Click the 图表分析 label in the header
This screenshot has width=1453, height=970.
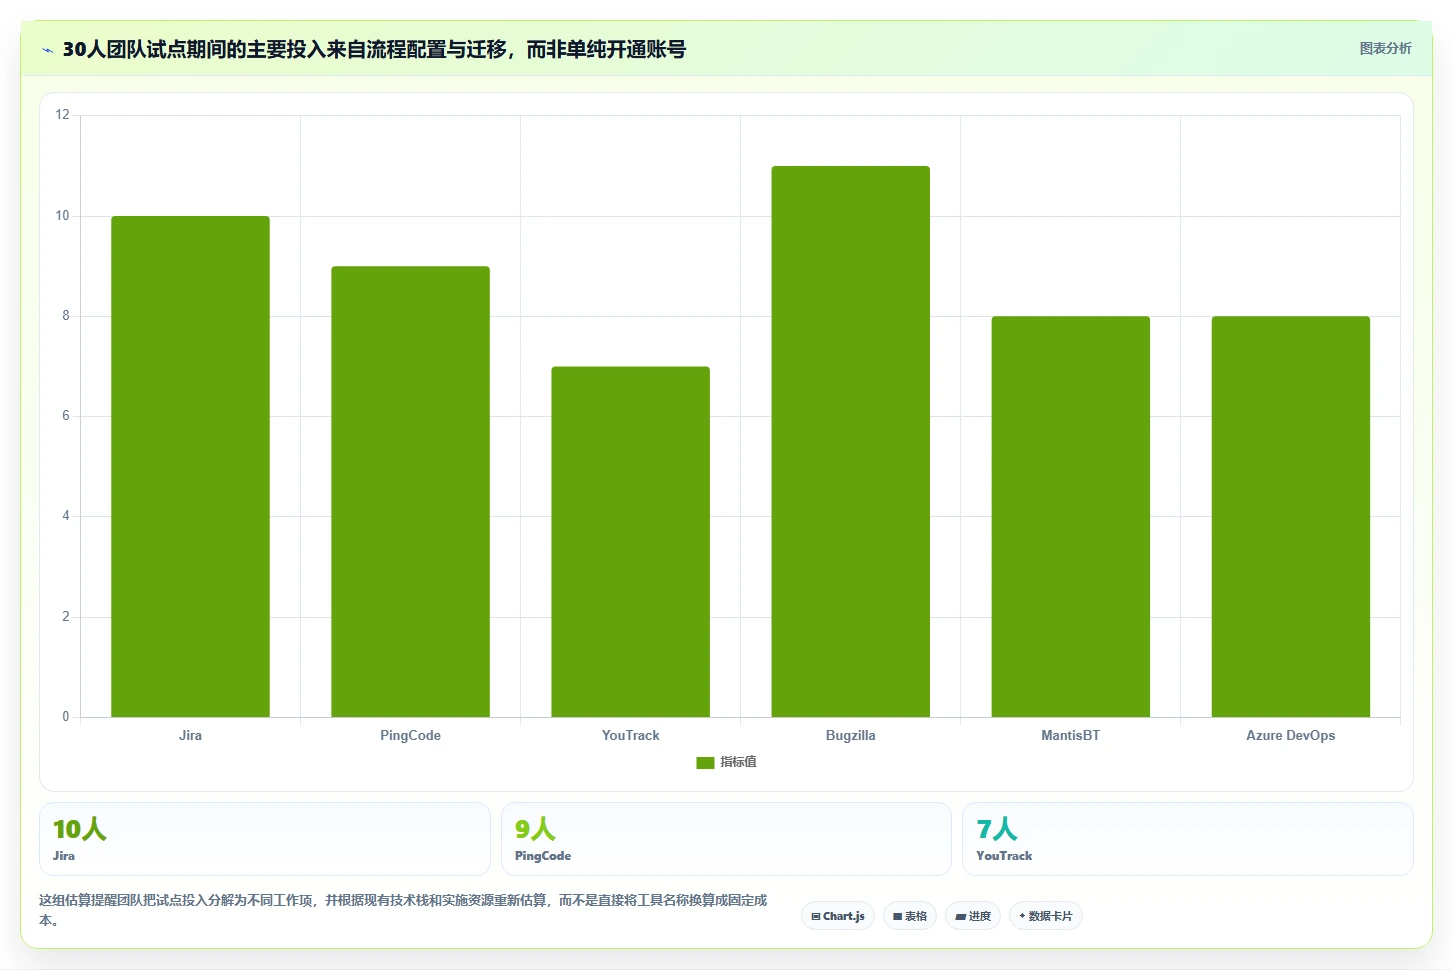[1385, 48]
